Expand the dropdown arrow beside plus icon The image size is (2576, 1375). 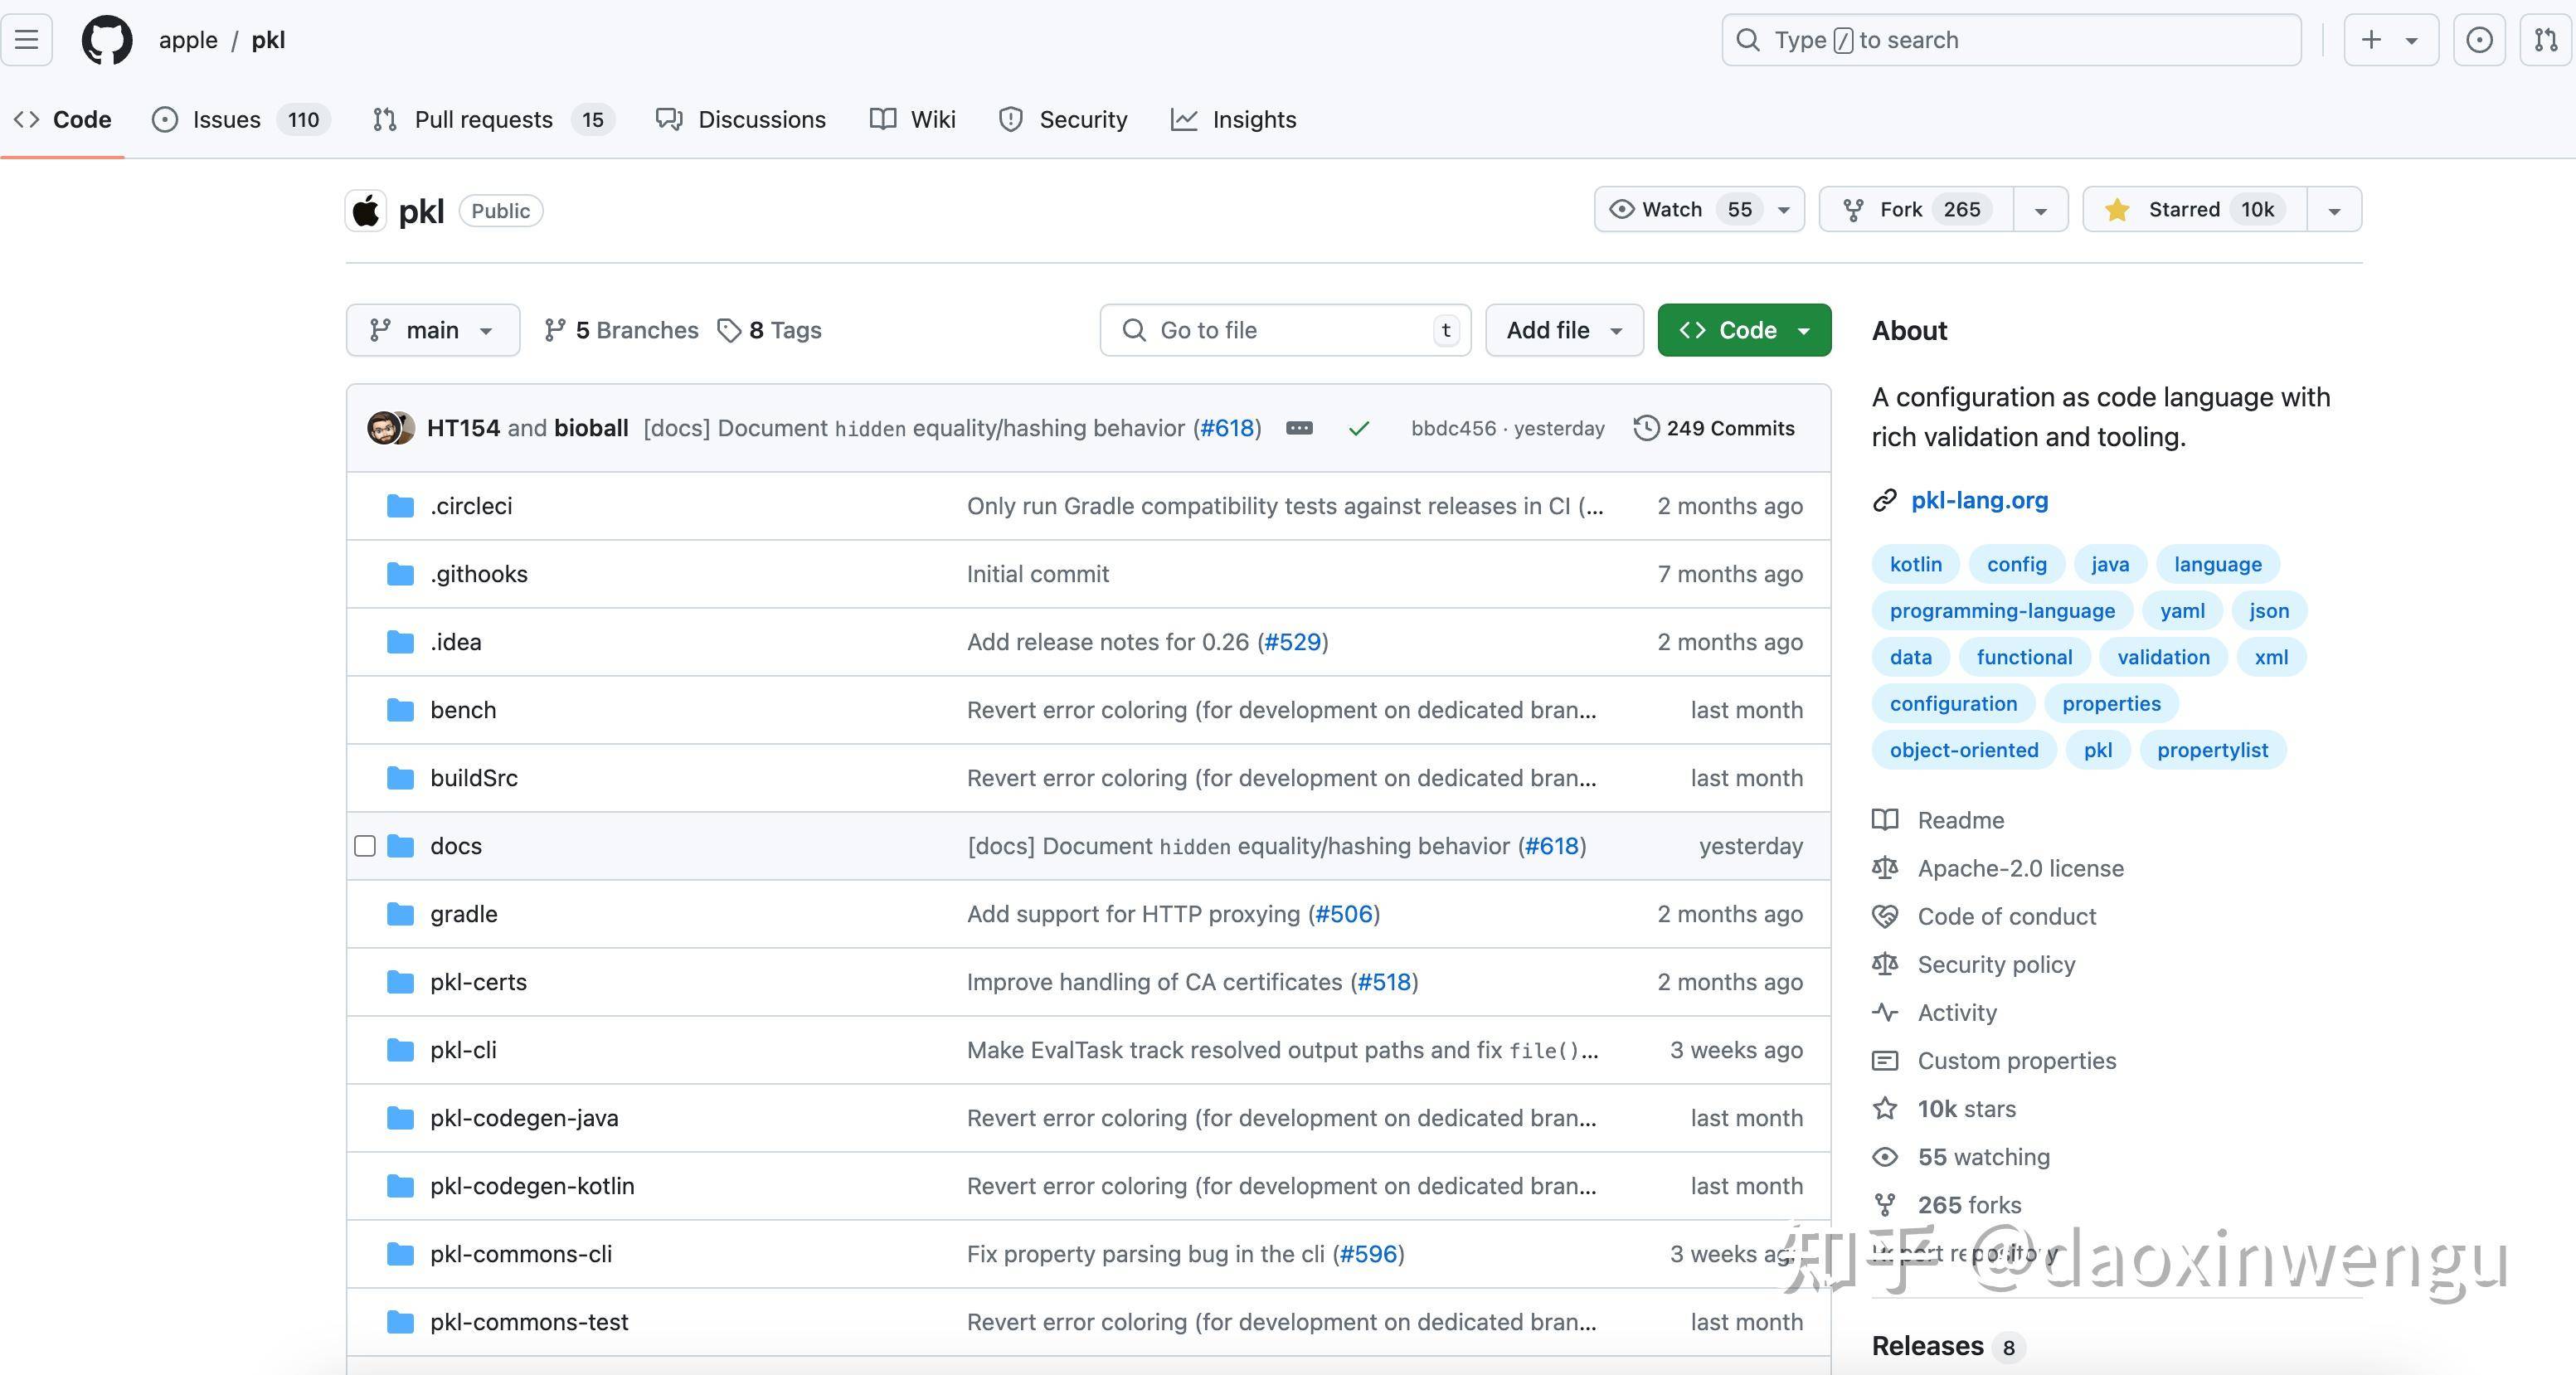(x=2412, y=41)
